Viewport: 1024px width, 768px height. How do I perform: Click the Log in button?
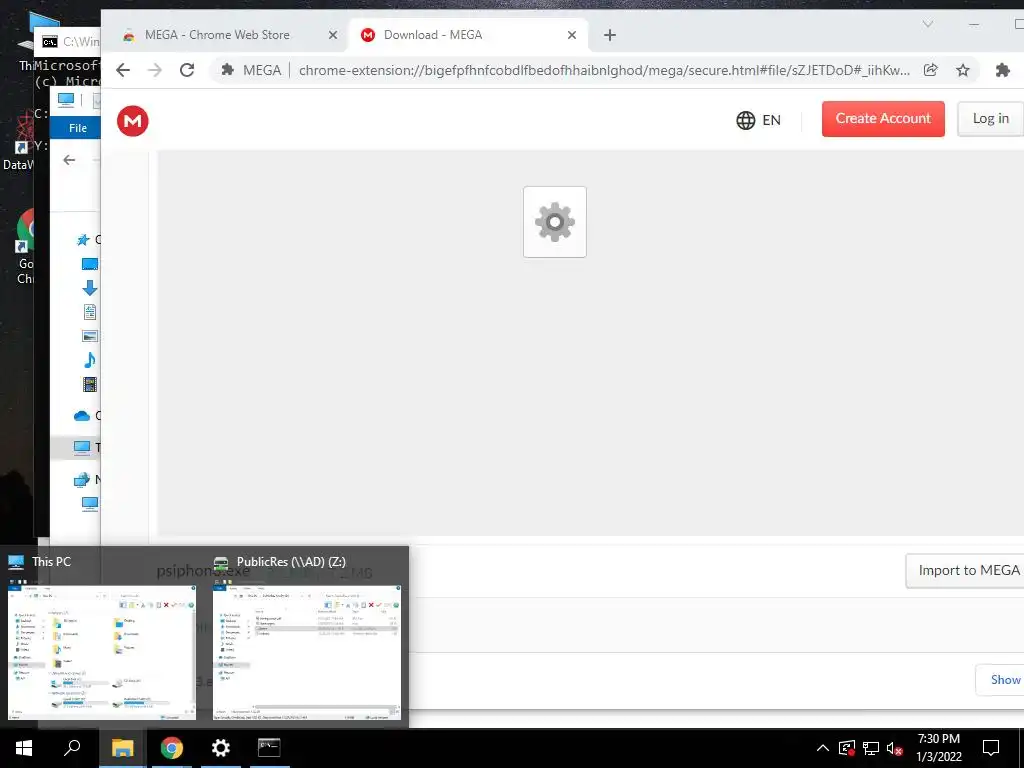coord(990,119)
